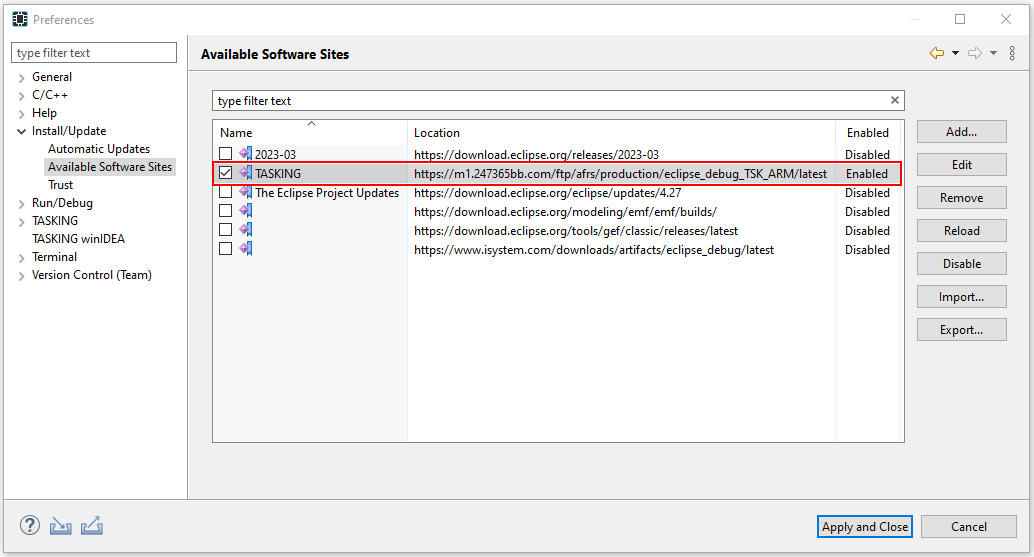Select Available Software Sites tree item
The height and width of the screenshot is (557, 1034).
tap(109, 167)
